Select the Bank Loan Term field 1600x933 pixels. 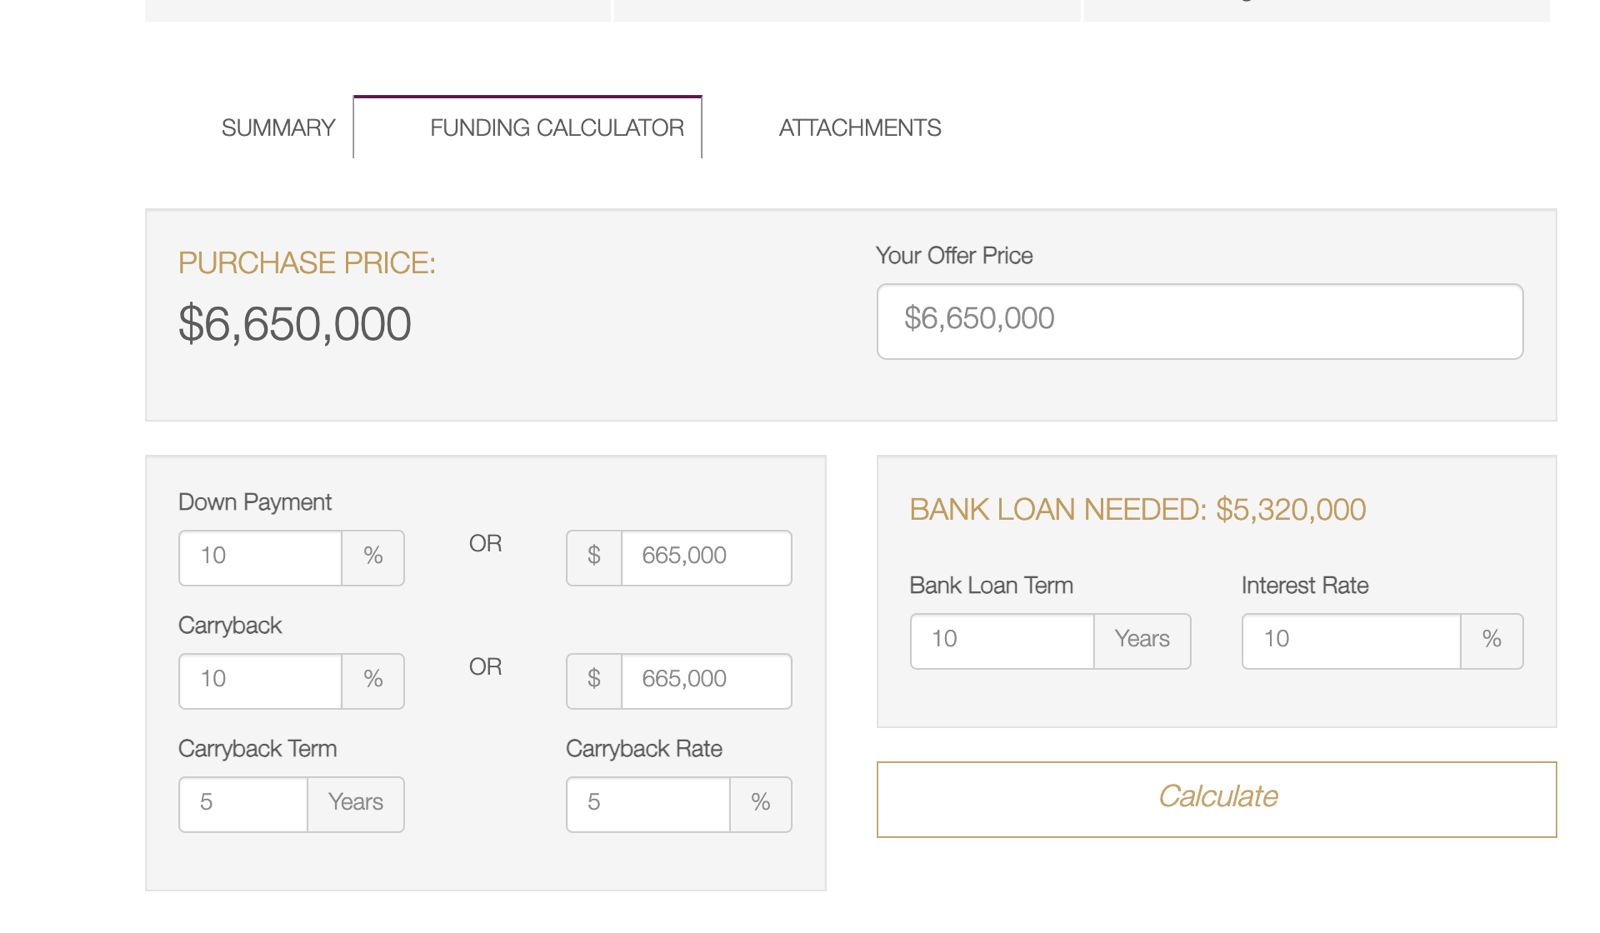pyautogui.click(x=1002, y=640)
